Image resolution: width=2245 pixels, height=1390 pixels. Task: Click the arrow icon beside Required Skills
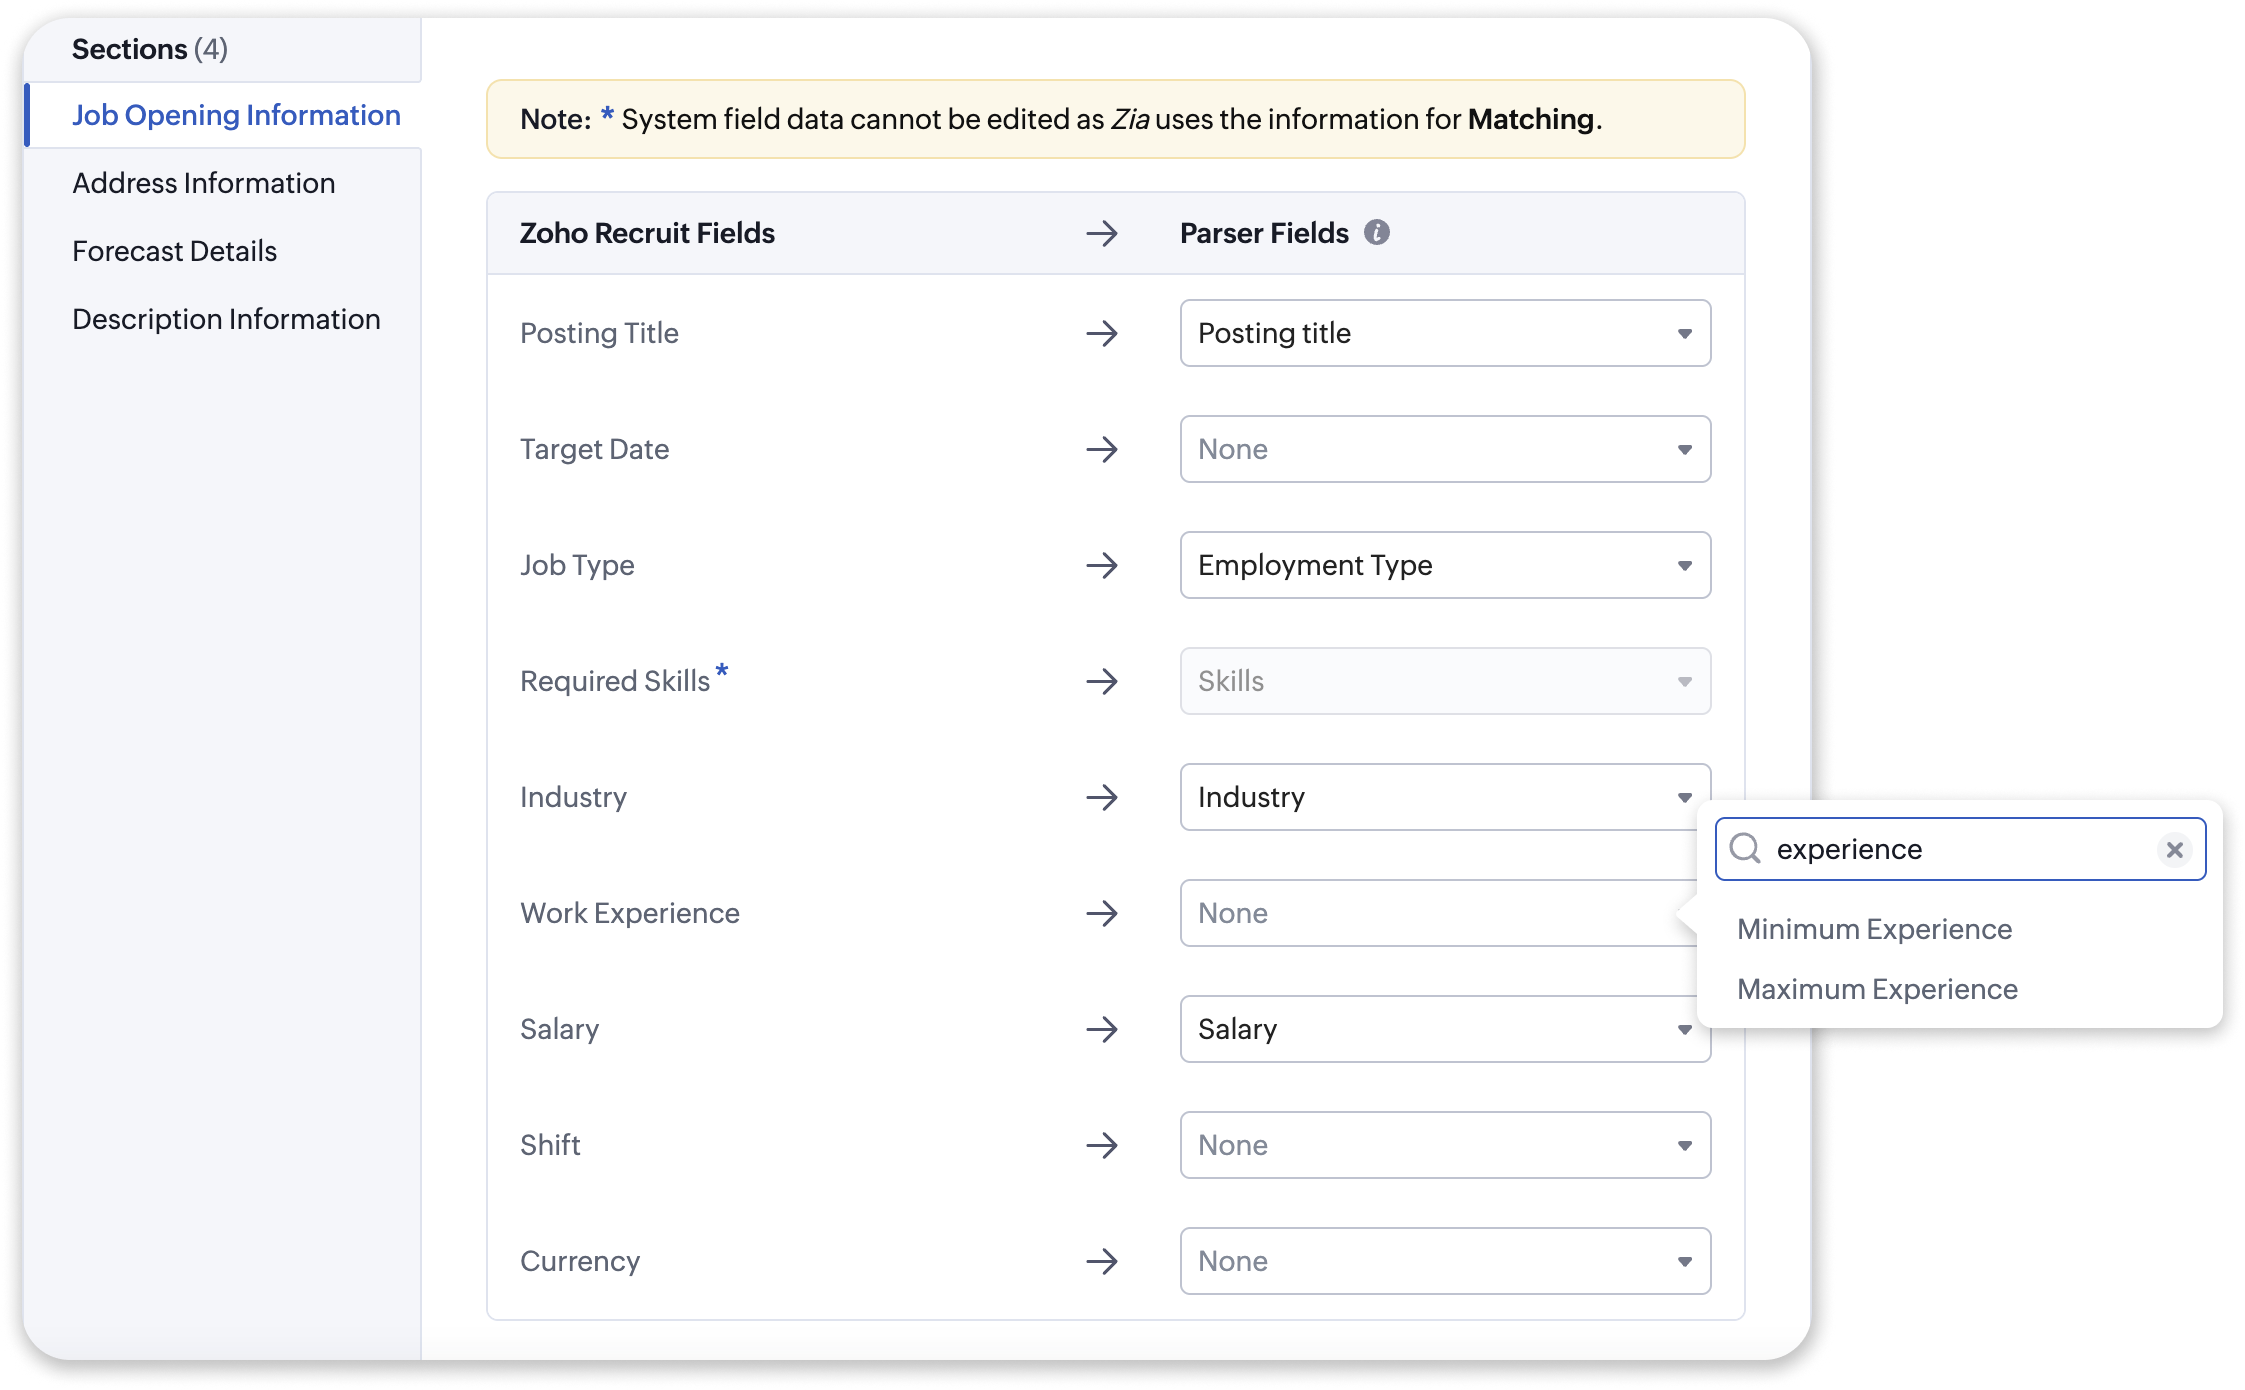tap(1102, 681)
